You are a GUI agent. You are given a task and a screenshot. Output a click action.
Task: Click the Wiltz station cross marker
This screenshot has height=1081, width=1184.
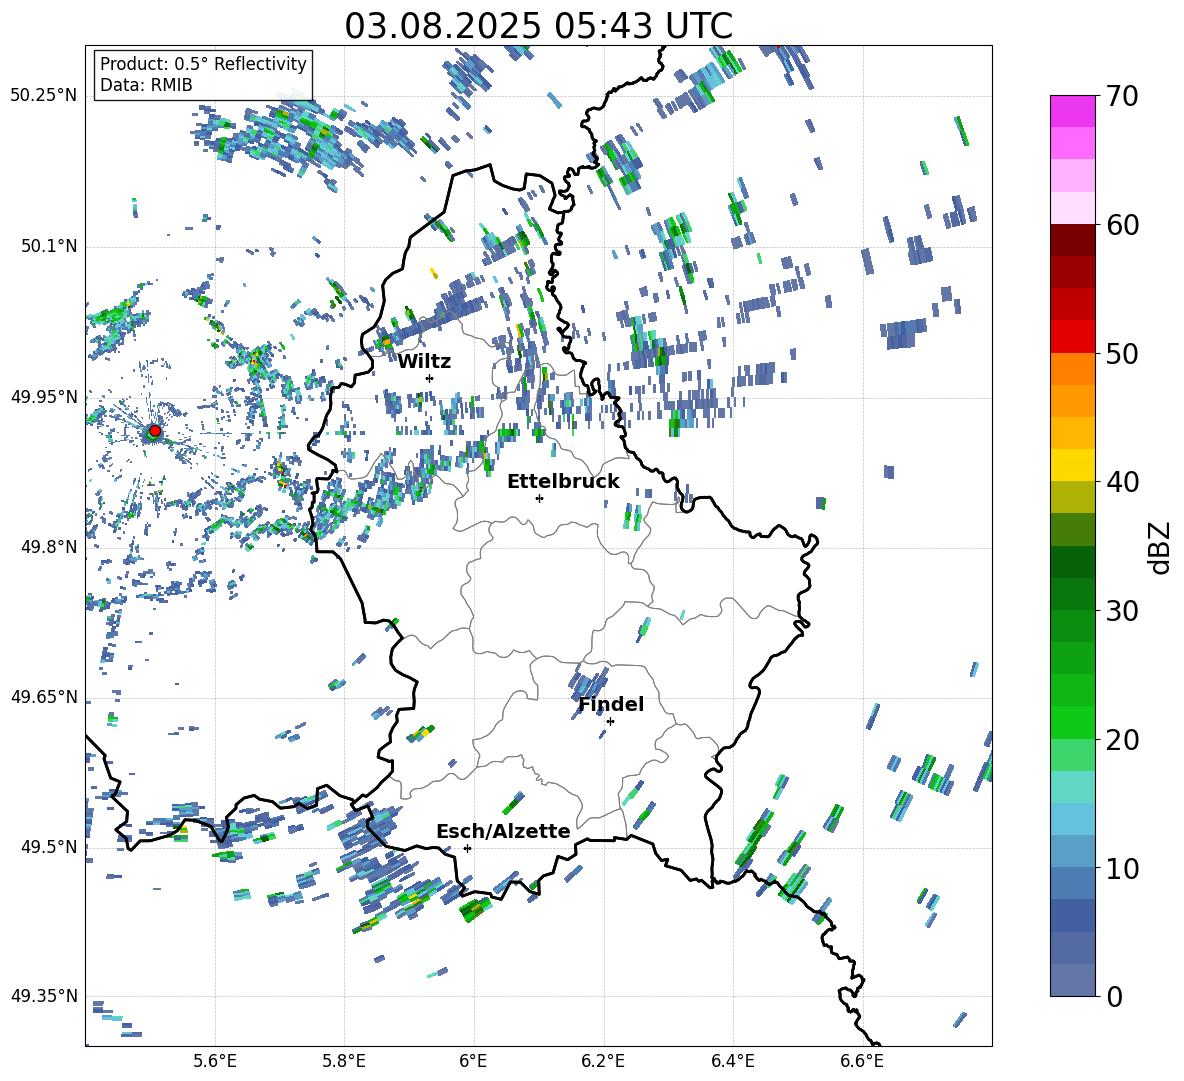pyautogui.click(x=430, y=378)
